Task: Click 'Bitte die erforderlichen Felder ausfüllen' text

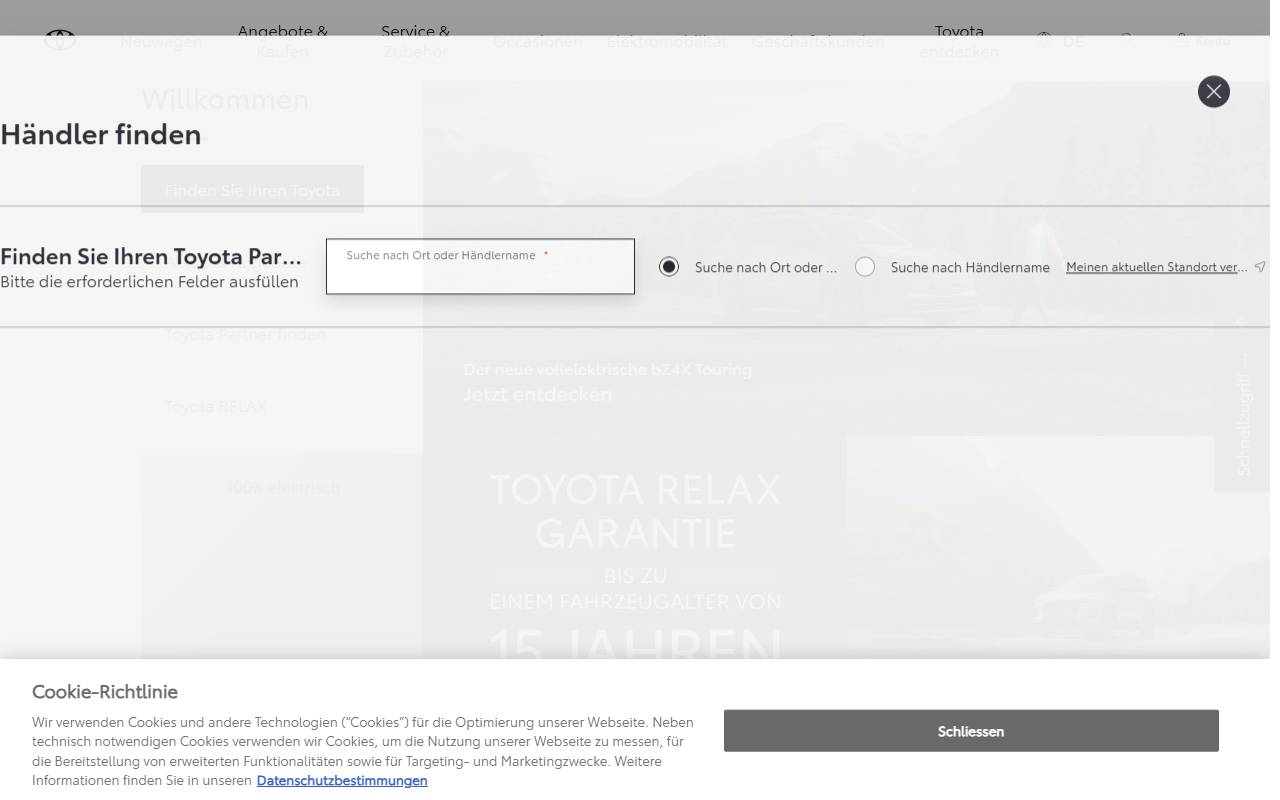Action: tap(149, 282)
